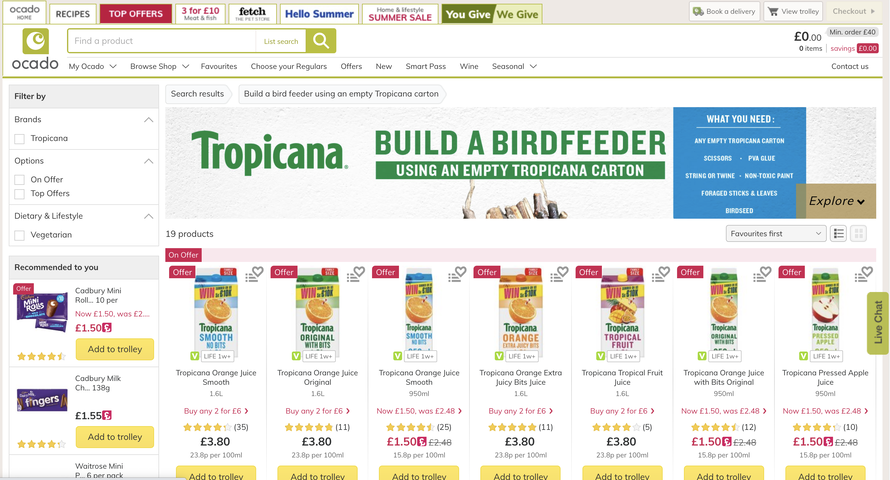Screen dimensions: 890x480
Task: Add Cadbury Mini Rolls to trolley
Action: point(115,349)
